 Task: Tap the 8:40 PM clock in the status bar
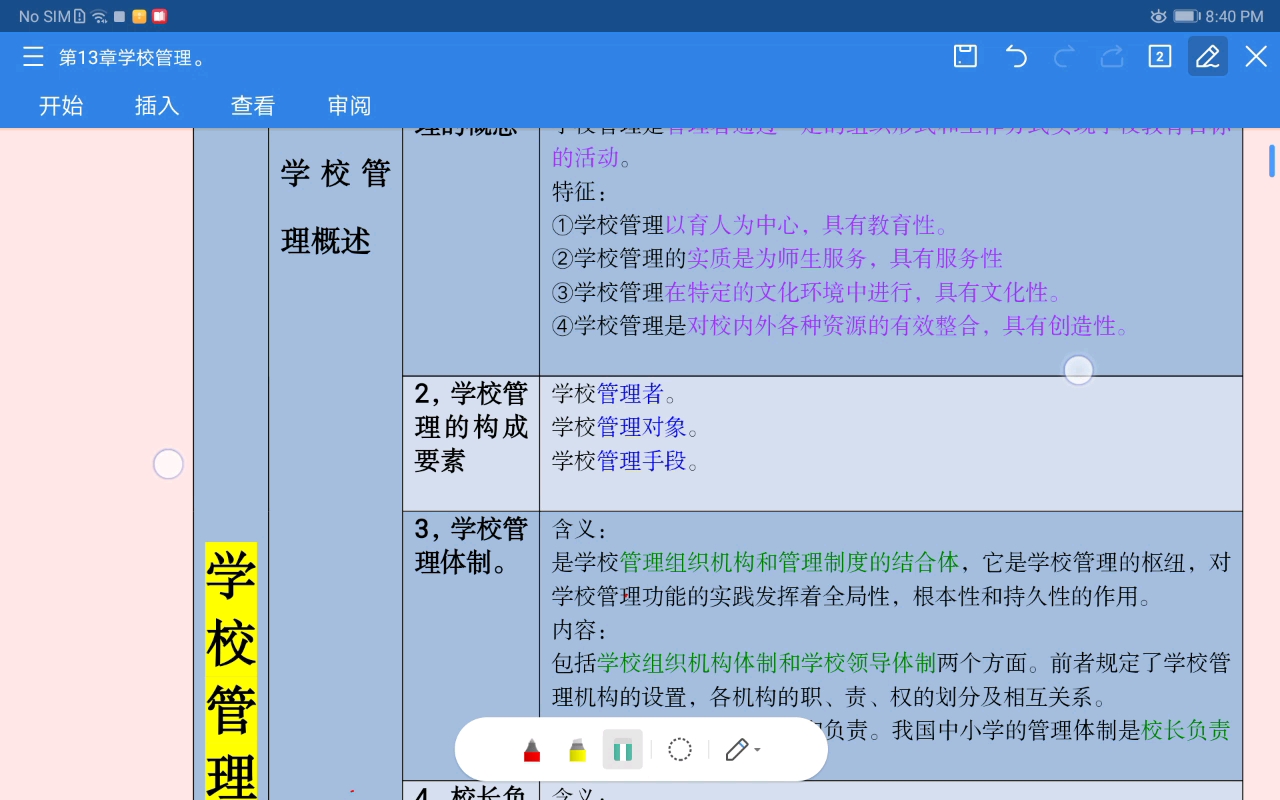1235,15
